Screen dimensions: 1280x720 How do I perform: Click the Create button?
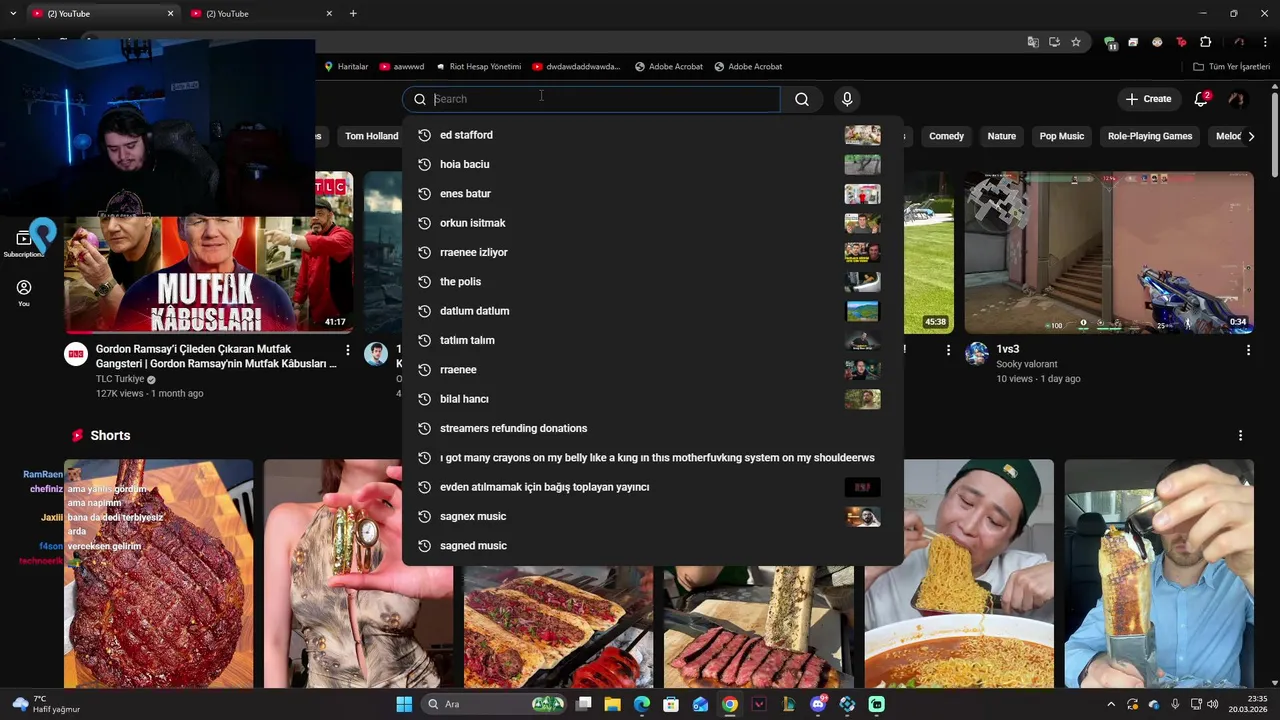point(1148,99)
